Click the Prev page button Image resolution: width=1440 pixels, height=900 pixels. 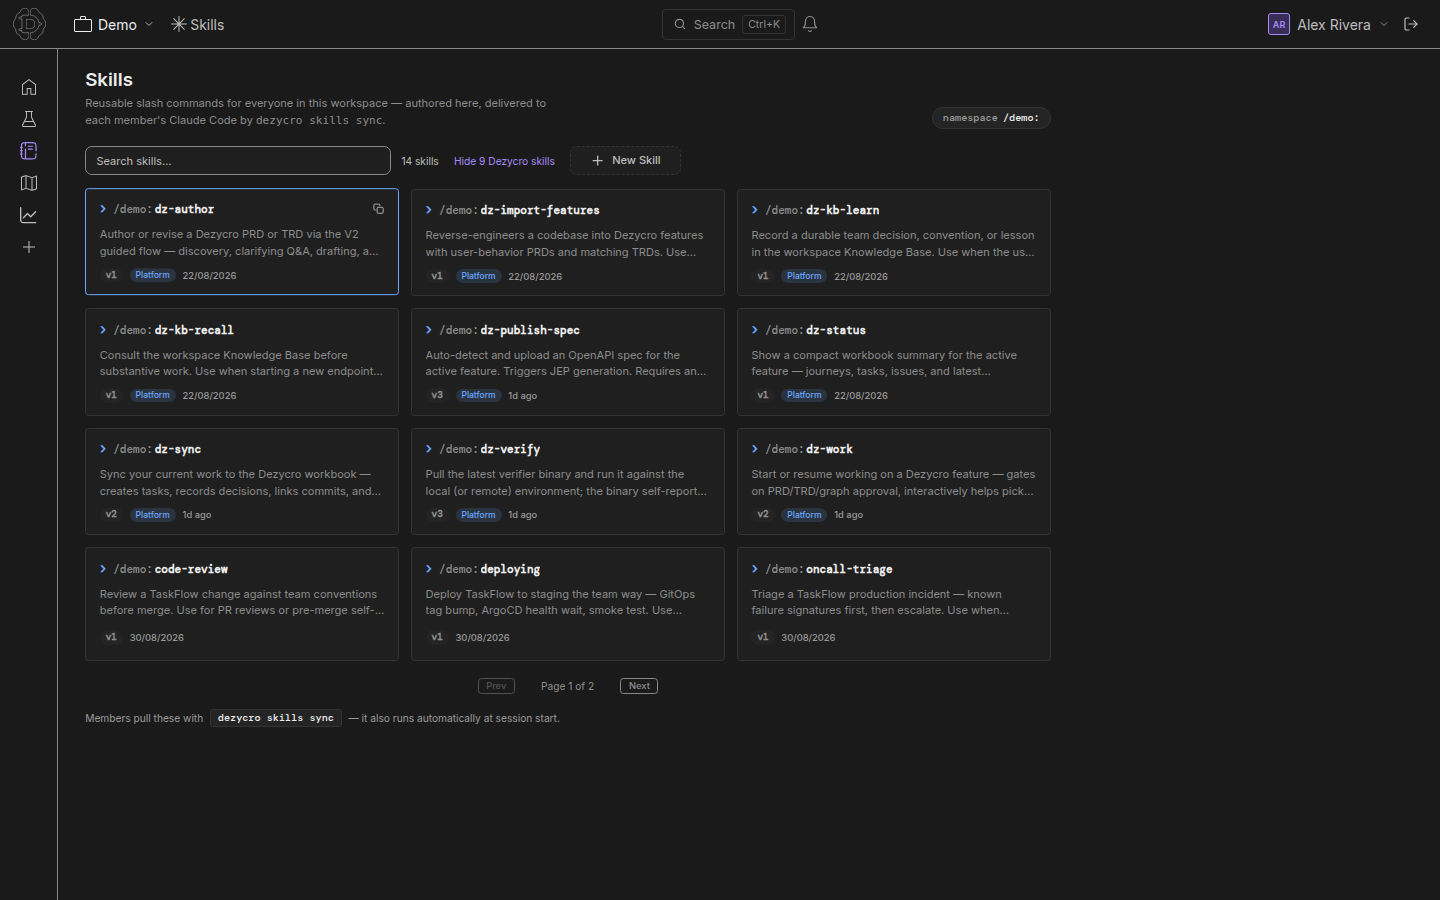click(x=496, y=686)
